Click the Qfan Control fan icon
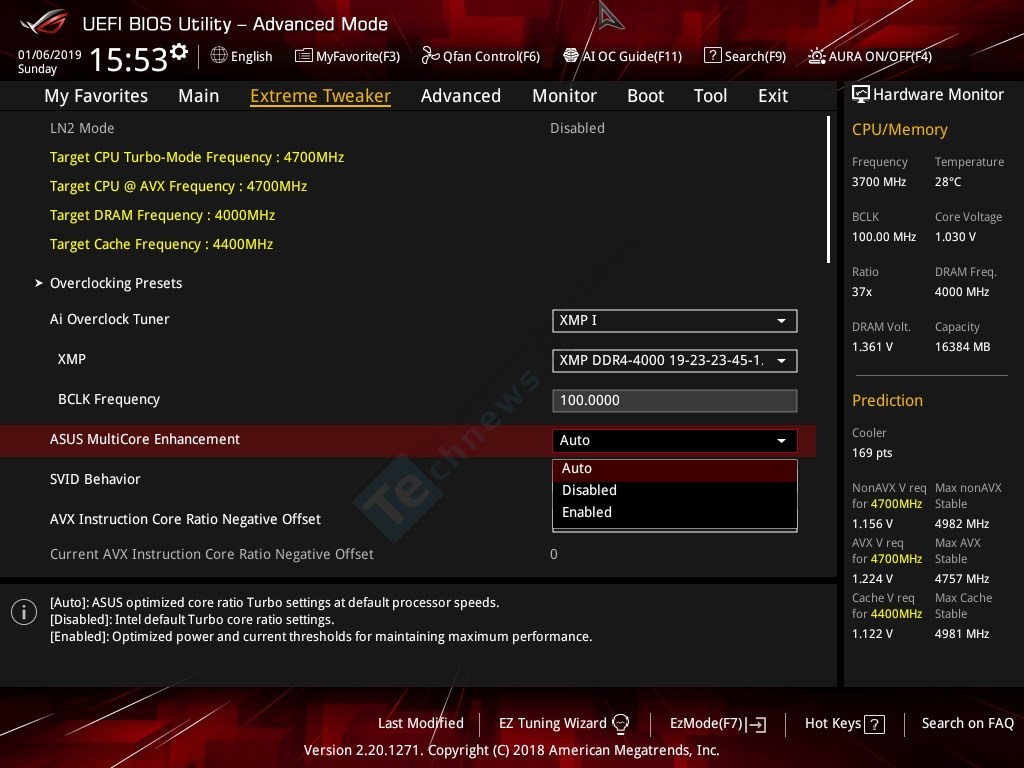Viewport: 1024px width, 768px height. (430, 56)
